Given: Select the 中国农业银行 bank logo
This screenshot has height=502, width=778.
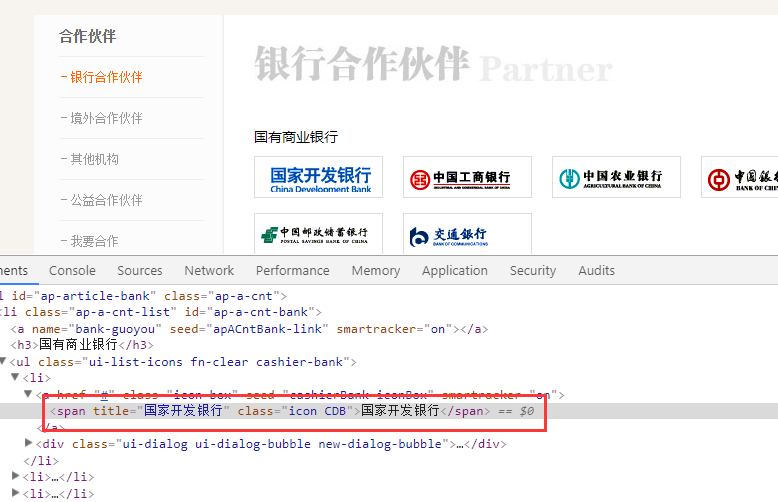Looking at the screenshot, I should (616, 177).
